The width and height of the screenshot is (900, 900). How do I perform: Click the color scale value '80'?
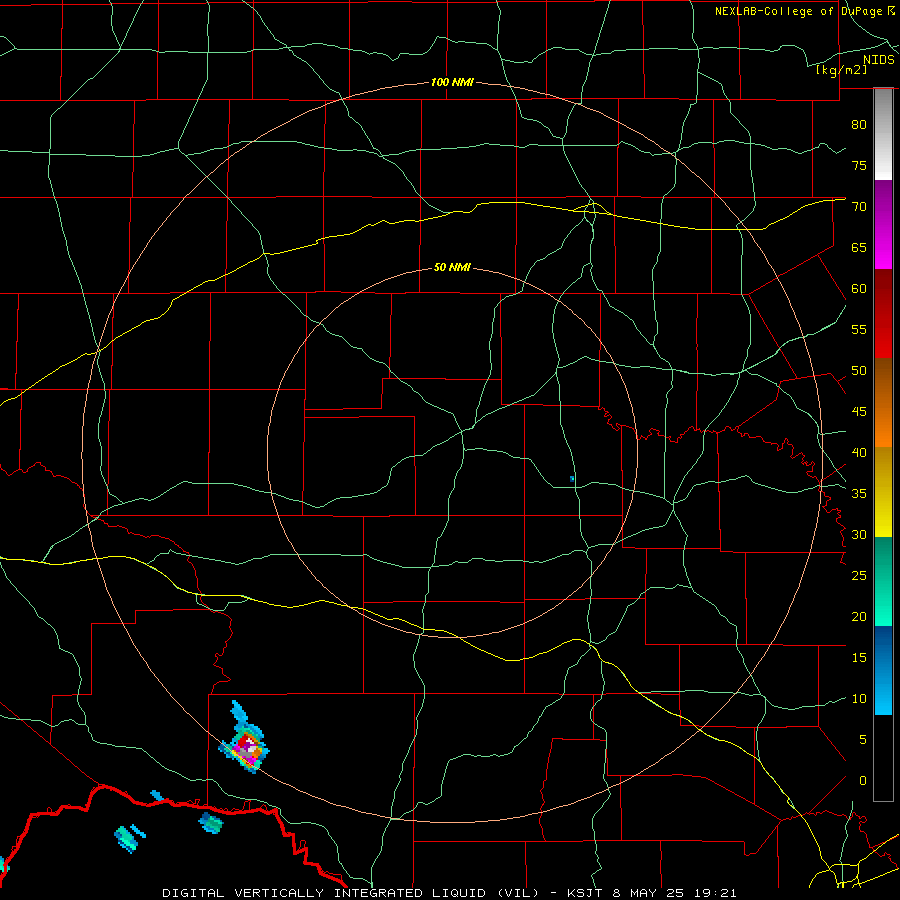point(859,125)
